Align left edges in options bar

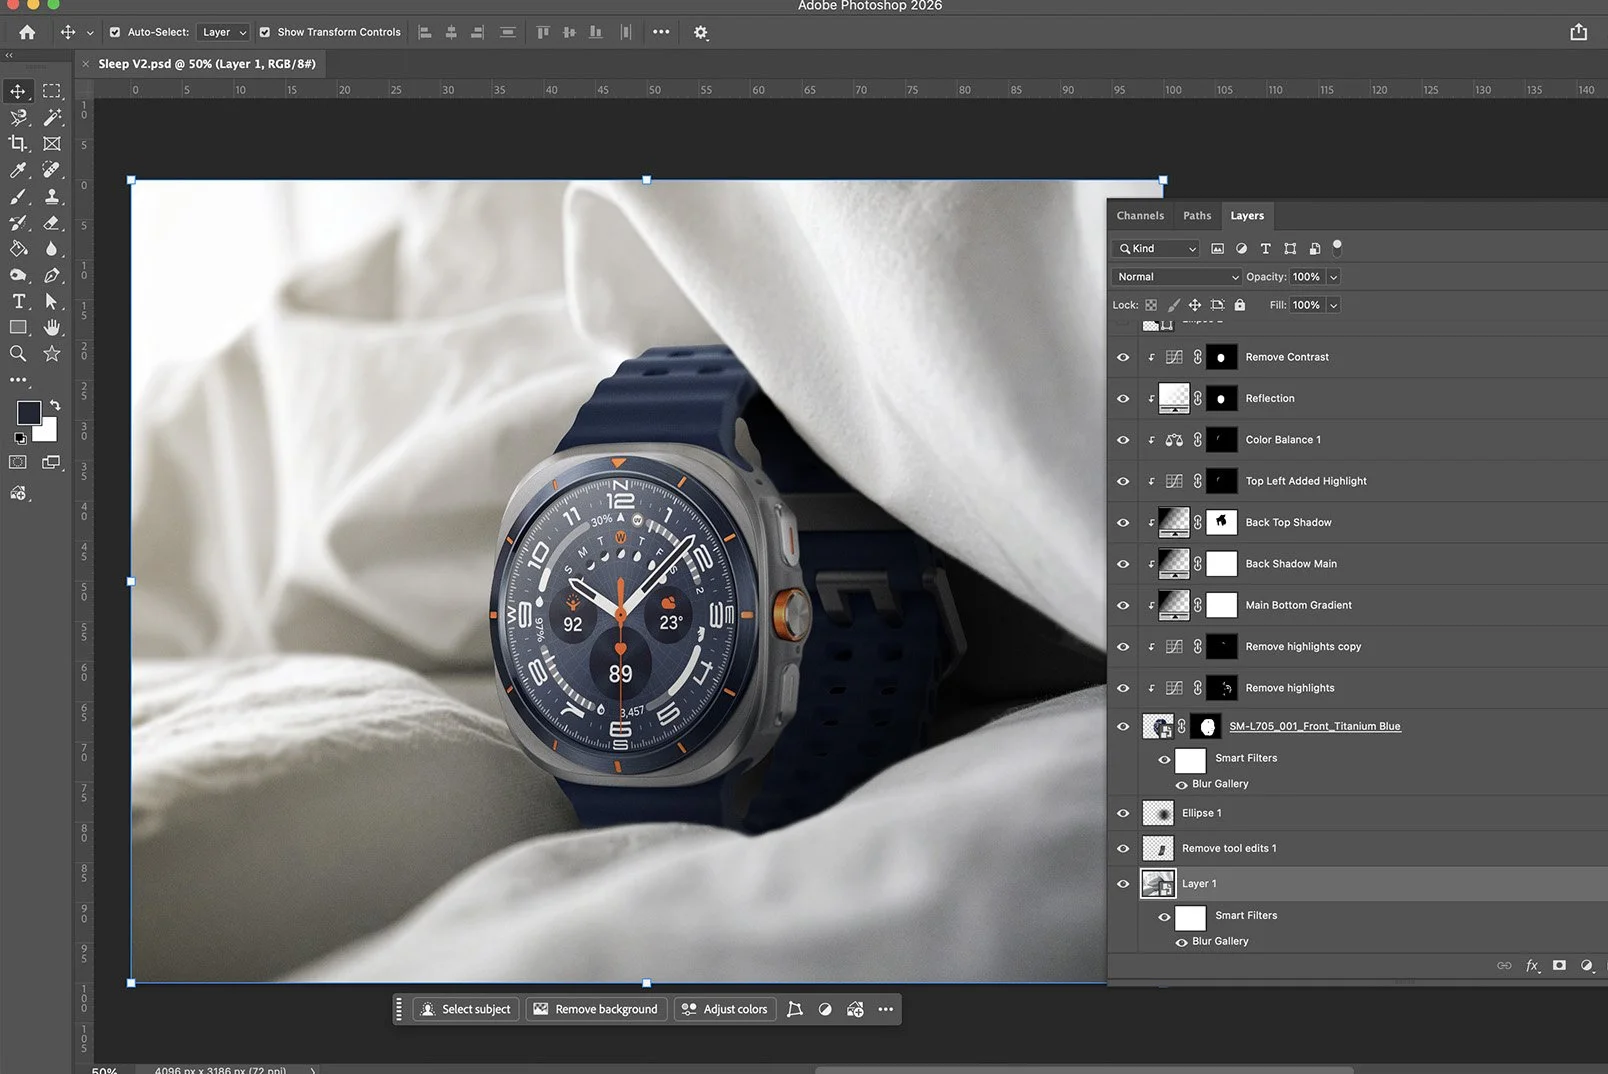tap(425, 32)
